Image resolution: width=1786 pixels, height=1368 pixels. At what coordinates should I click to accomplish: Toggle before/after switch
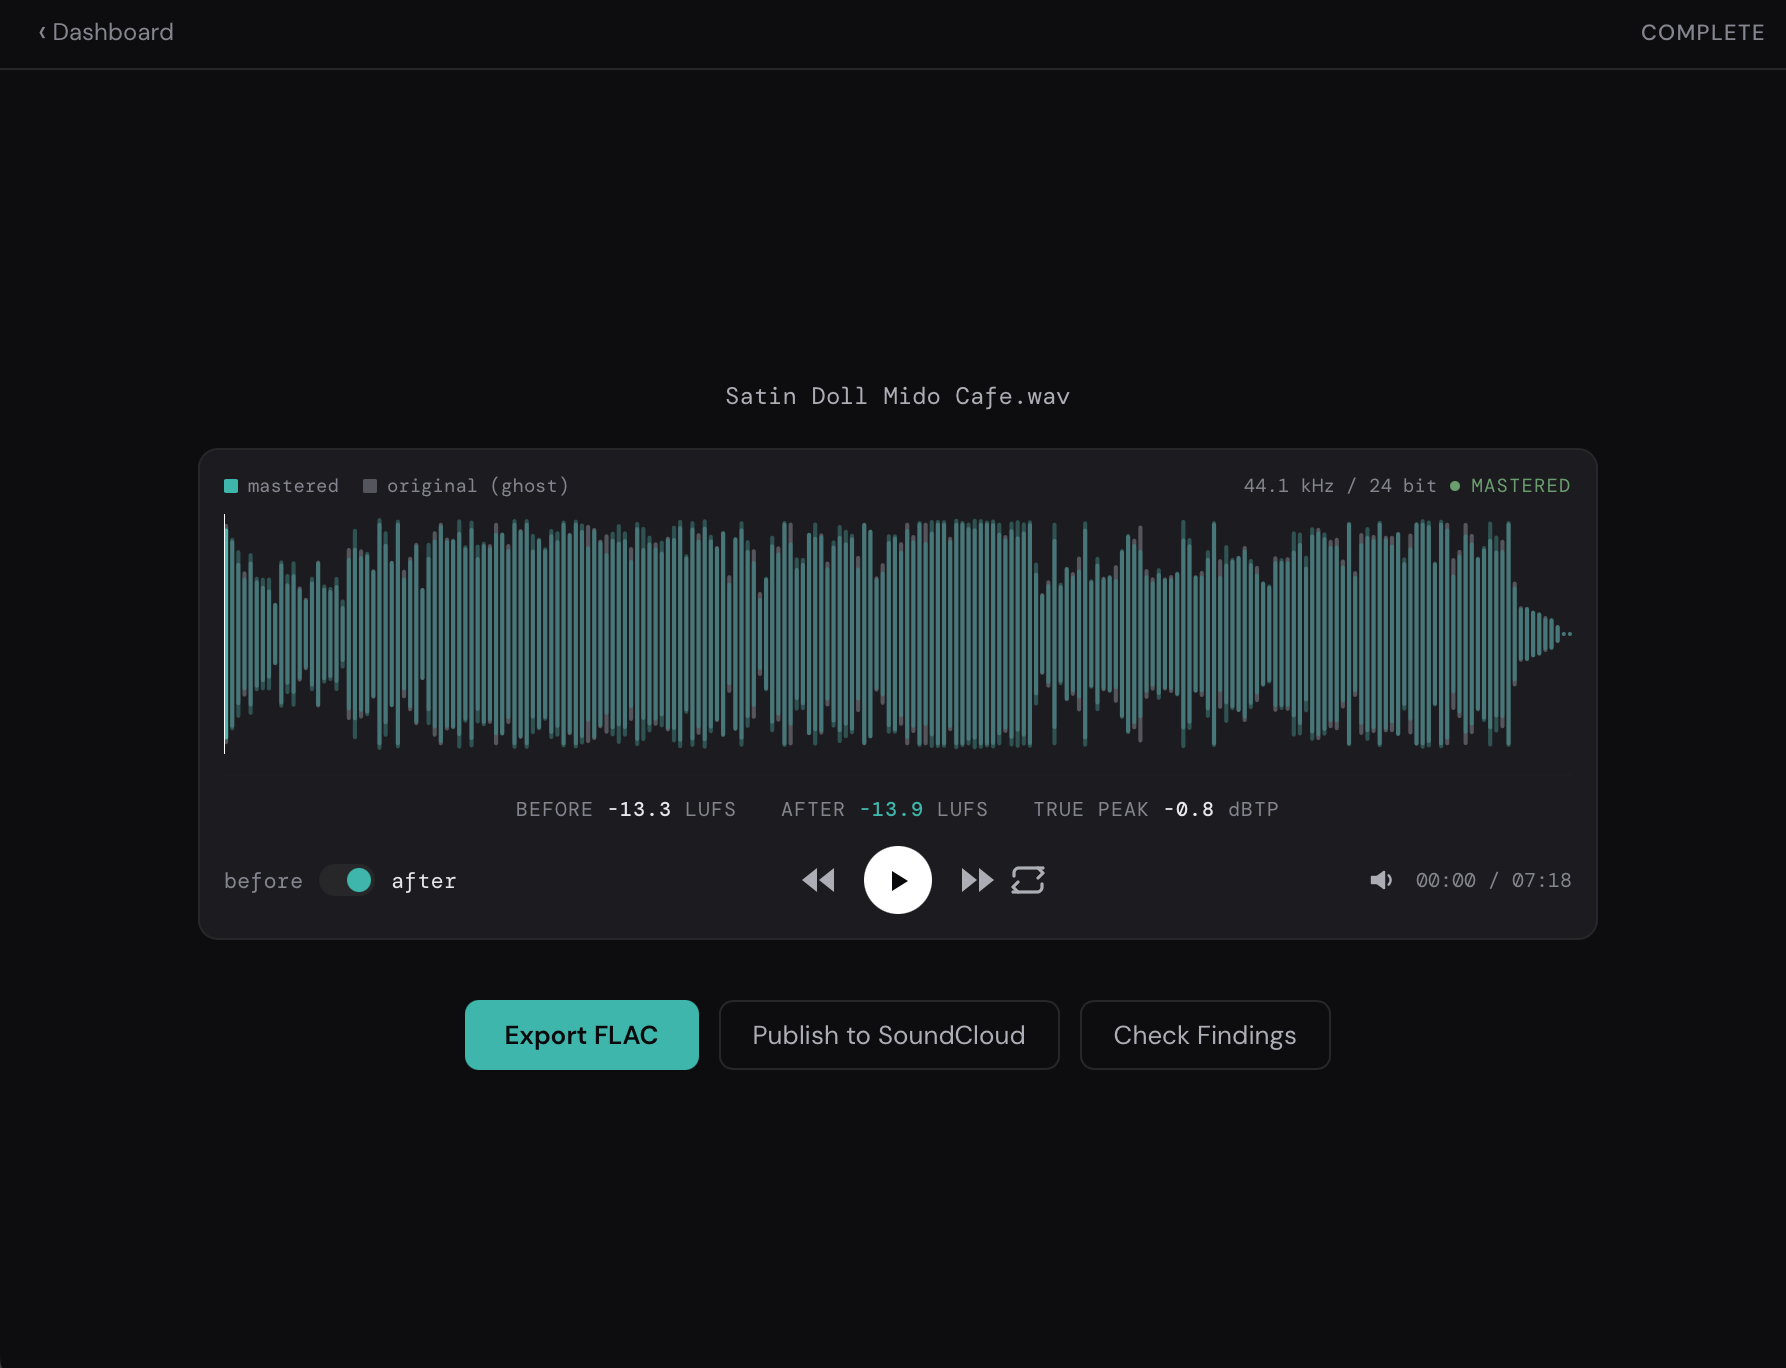pyautogui.click(x=347, y=880)
